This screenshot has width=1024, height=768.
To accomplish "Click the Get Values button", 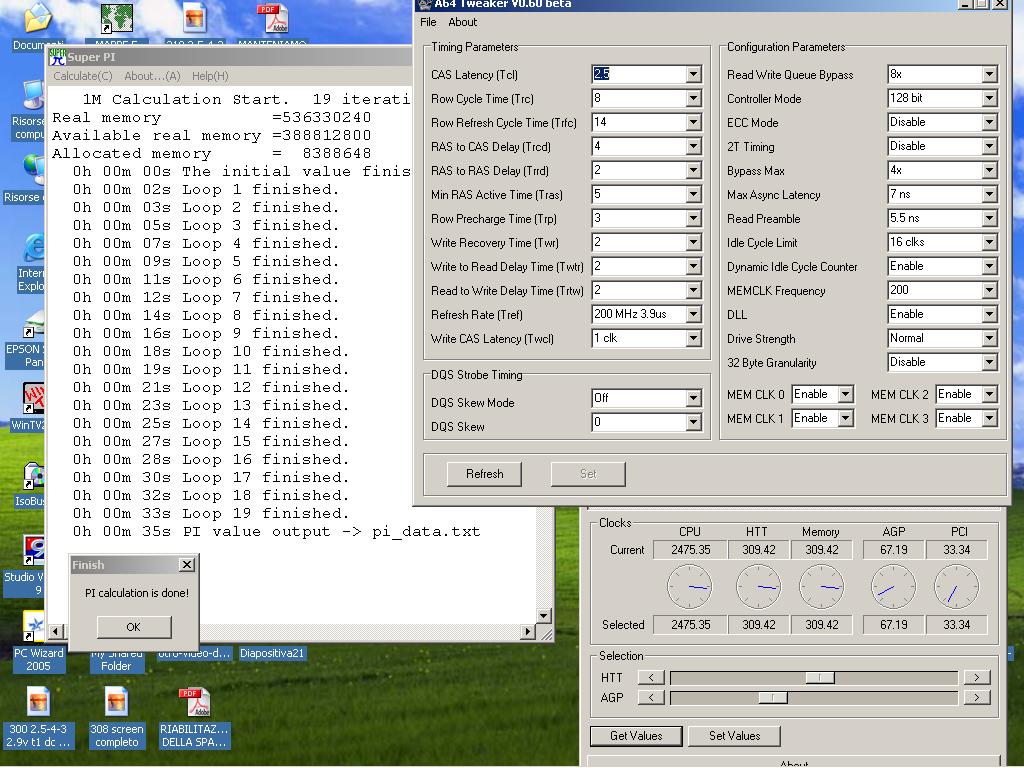I will point(636,735).
